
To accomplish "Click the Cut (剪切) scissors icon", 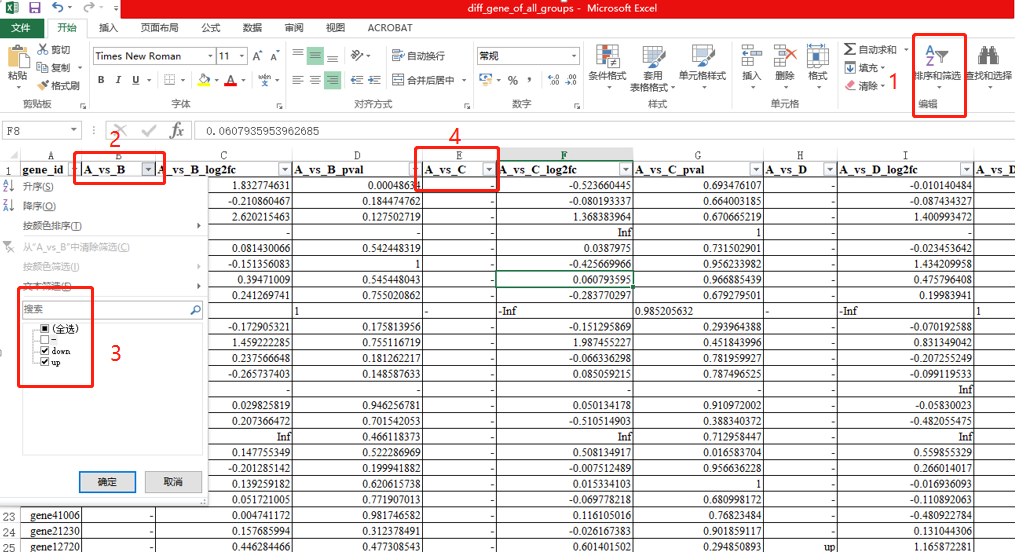I will pyautogui.click(x=43, y=49).
